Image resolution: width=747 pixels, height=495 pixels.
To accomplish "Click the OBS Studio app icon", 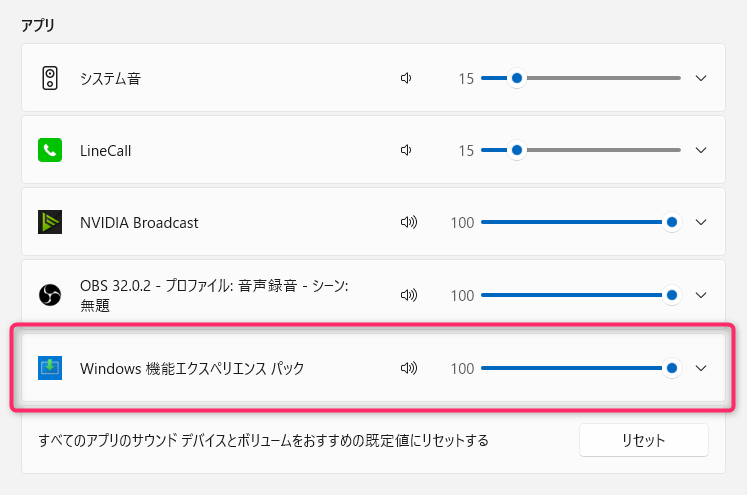I will (x=50, y=295).
